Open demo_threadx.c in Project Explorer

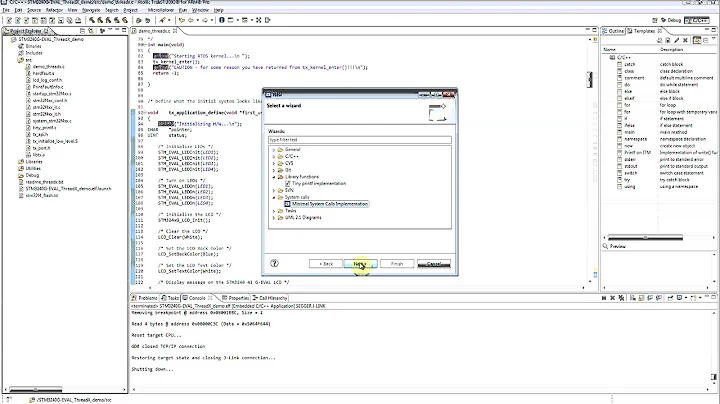(x=48, y=67)
